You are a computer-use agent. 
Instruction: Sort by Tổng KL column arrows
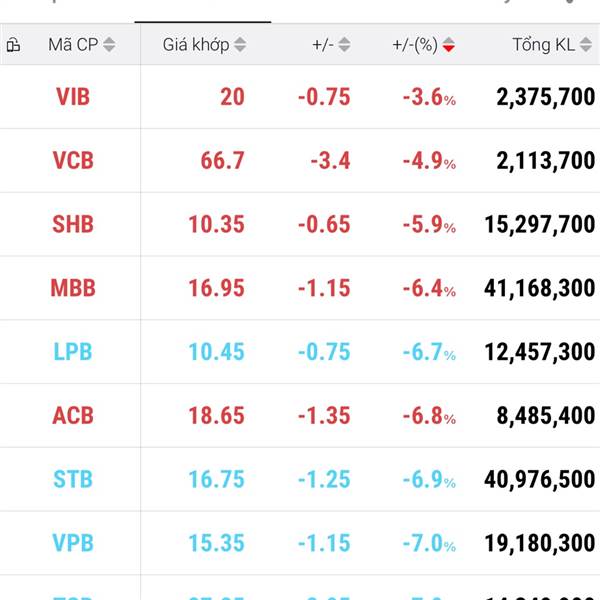pos(585,45)
